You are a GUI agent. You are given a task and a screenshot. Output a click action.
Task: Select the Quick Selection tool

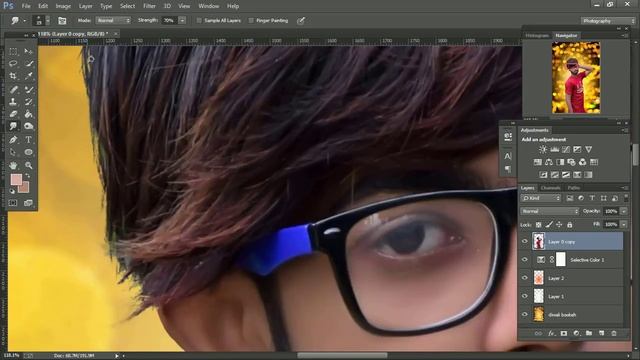point(28,64)
